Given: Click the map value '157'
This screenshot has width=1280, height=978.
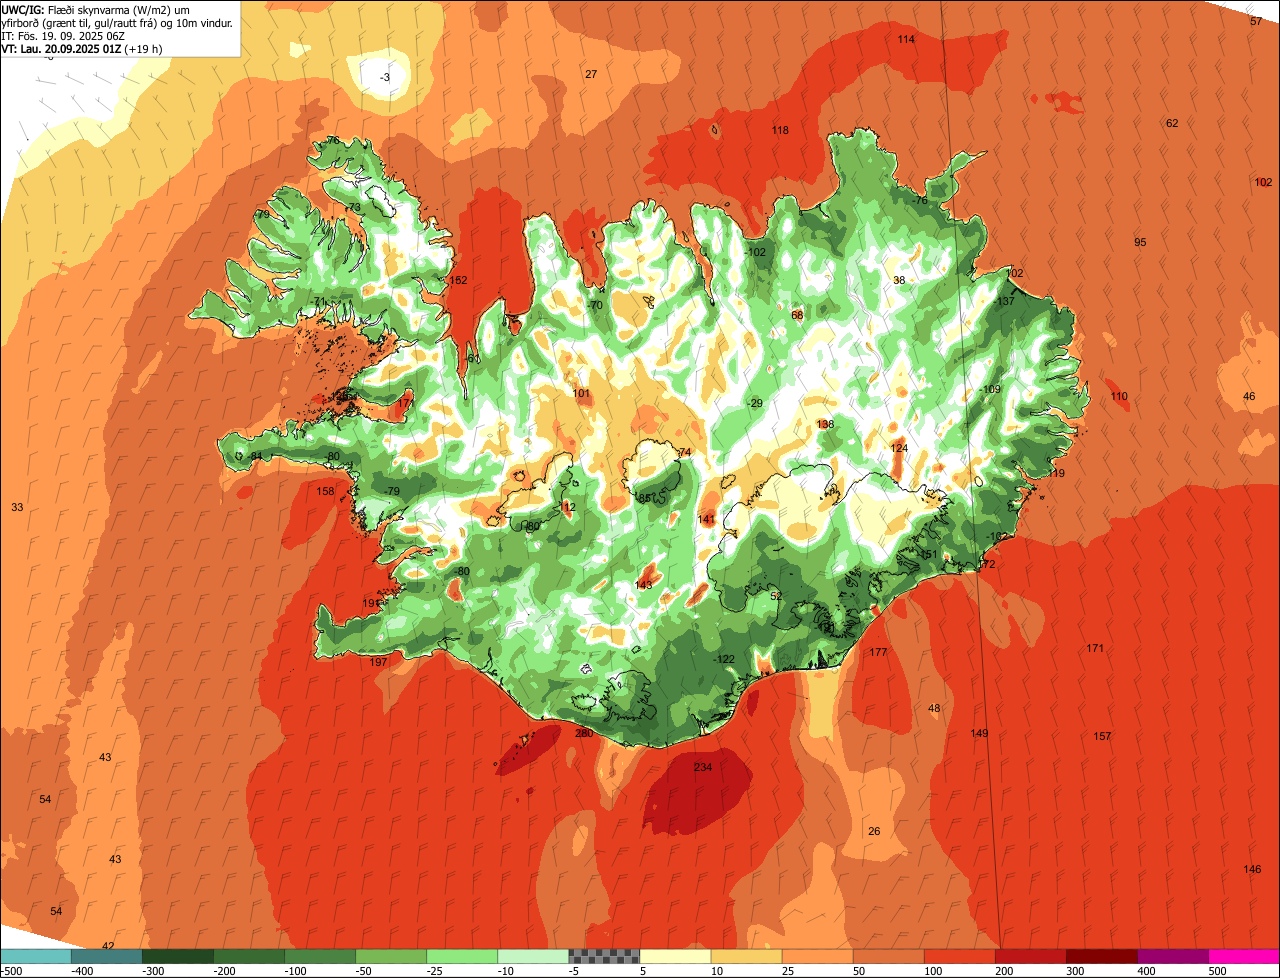Looking at the screenshot, I should 1102,736.
